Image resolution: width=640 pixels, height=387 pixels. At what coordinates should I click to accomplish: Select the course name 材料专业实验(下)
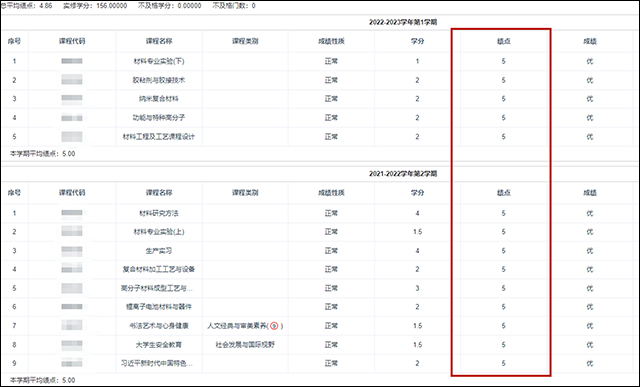pos(159,61)
